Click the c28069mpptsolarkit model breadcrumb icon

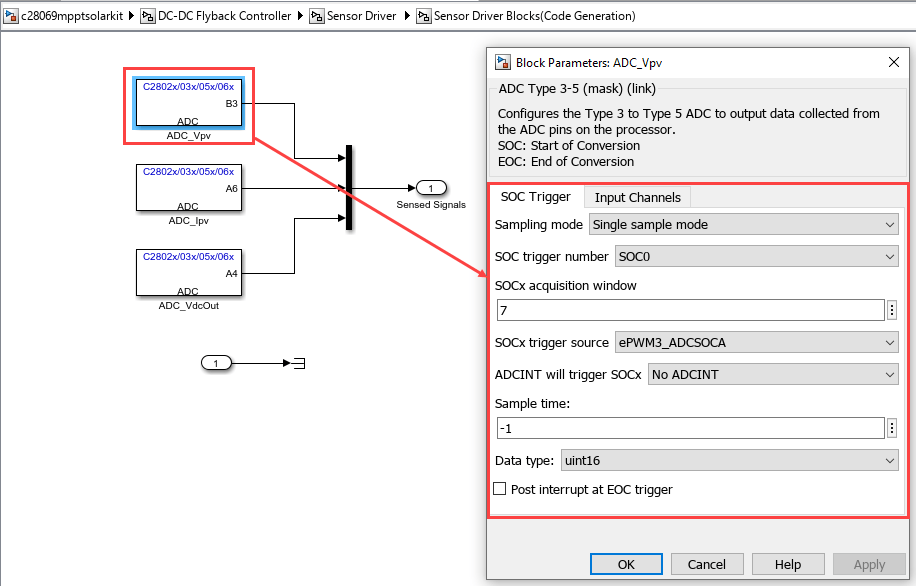pyautogui.click(x=11, y=16)
